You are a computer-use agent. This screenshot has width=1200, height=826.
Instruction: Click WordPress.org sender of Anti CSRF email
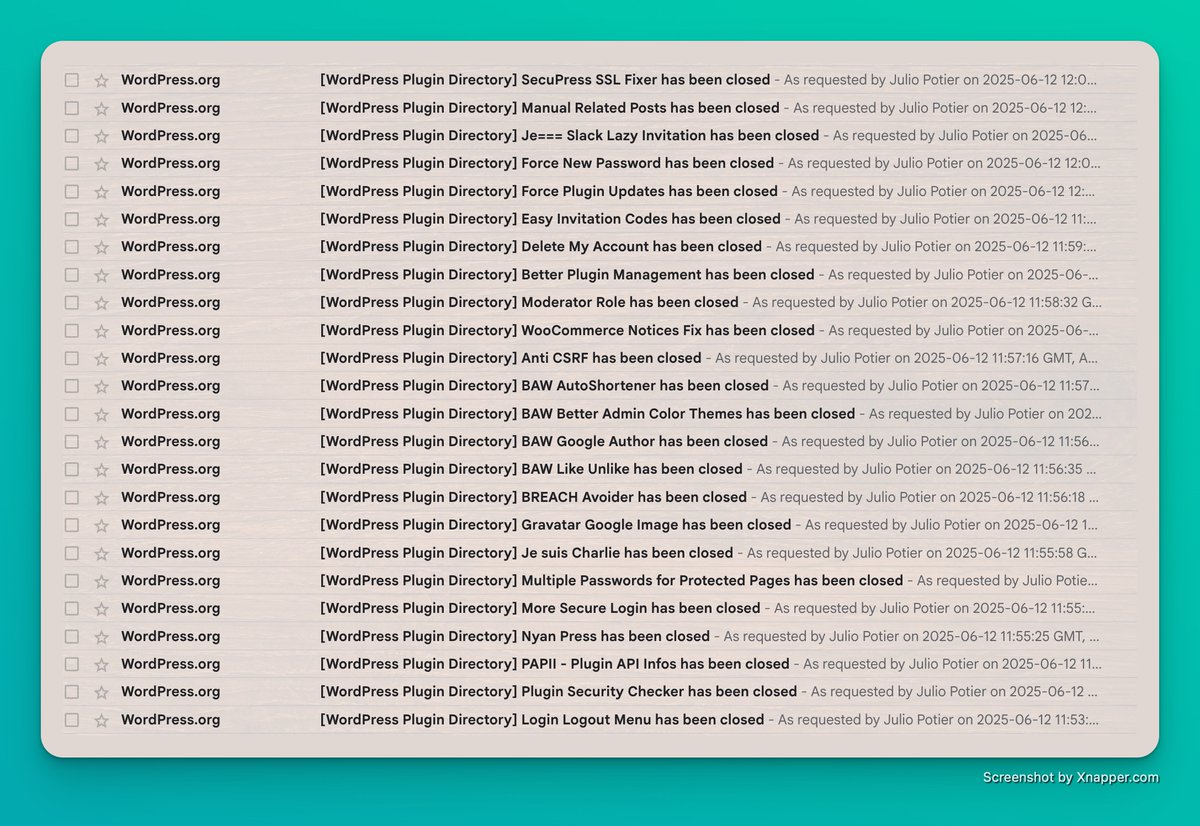click(x=171, y=358)
